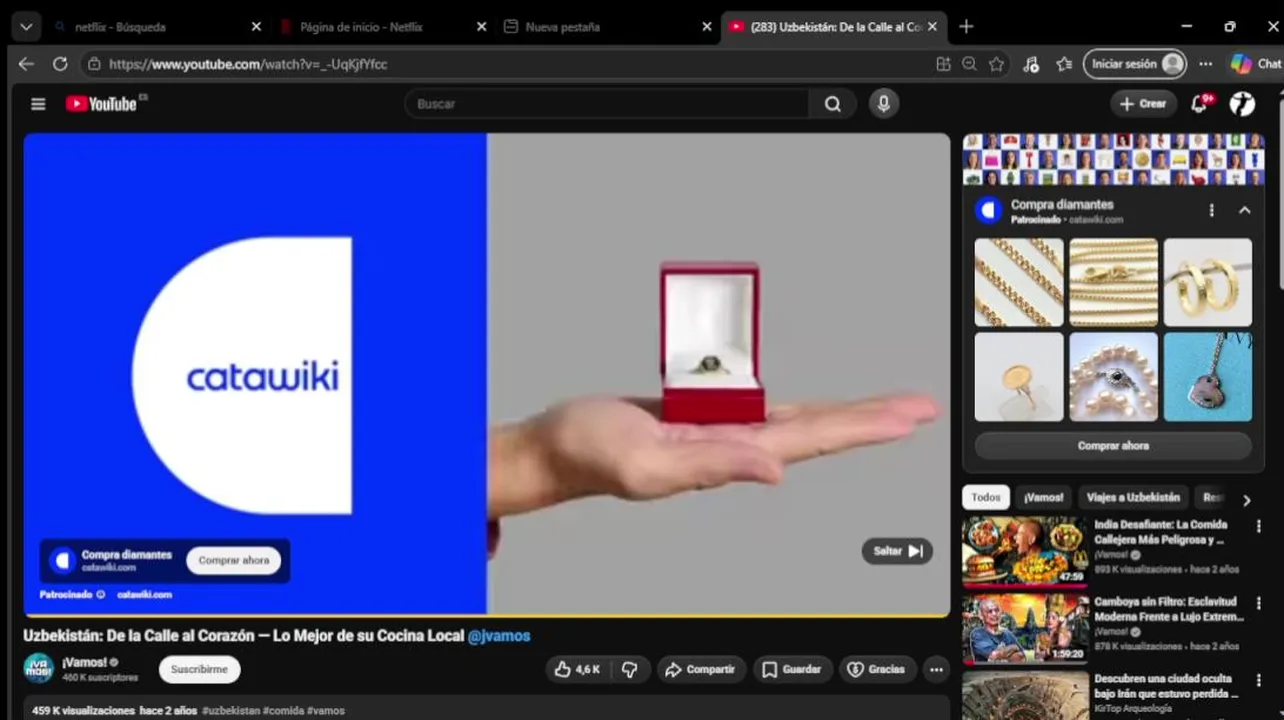
Task: Start voice search with microphone icon
Action: (x=883, y=104)
